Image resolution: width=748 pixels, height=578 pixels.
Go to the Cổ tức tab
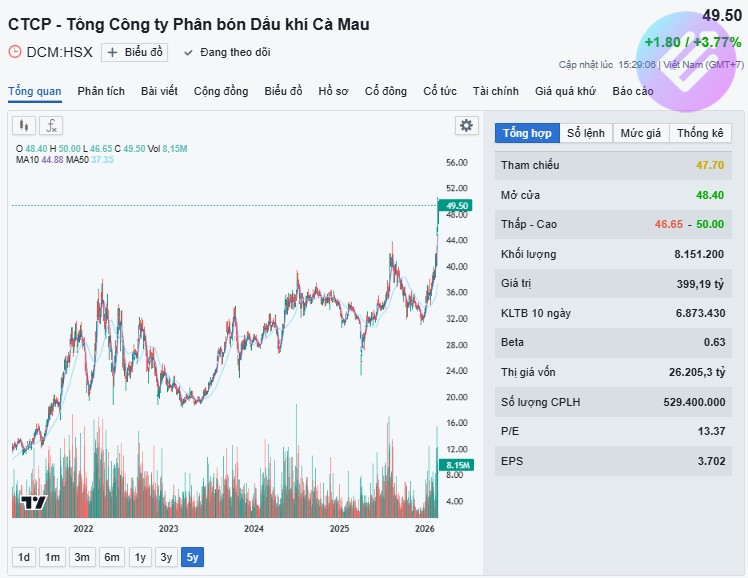(x=439, y=91)
